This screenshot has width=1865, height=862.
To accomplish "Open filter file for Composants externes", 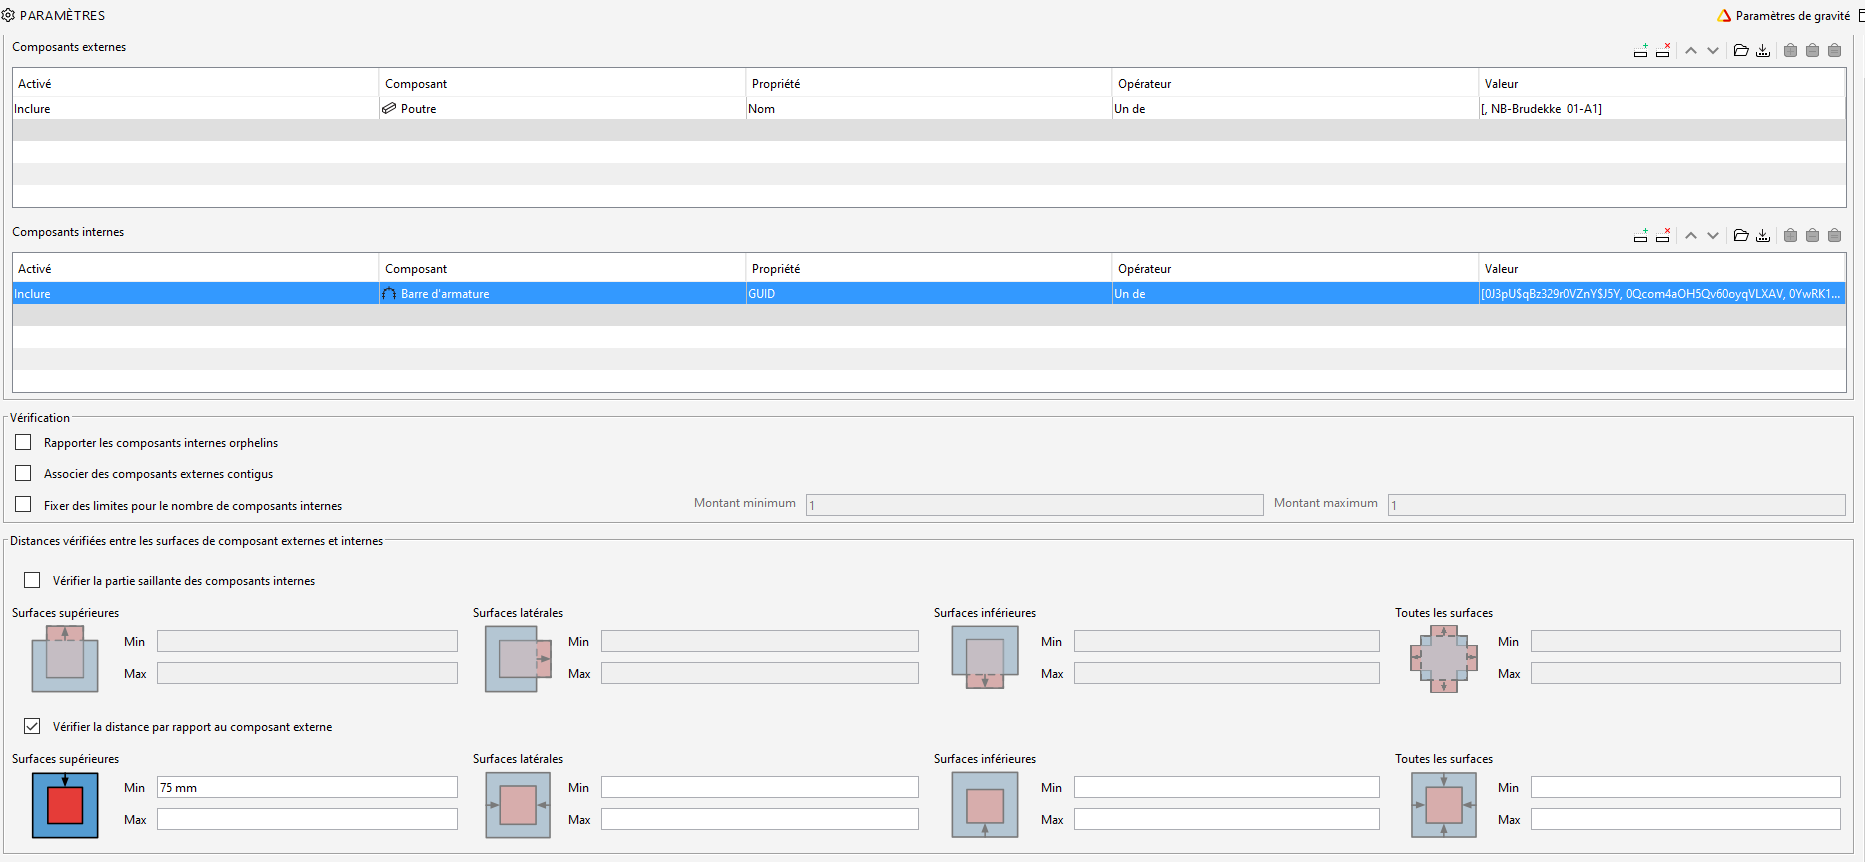I will click(x=1741, y=50).
